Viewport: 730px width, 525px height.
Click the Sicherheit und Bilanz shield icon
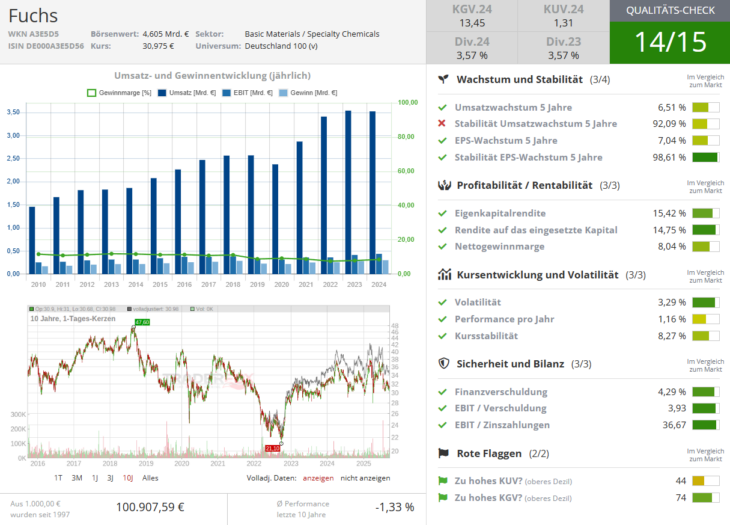(x=444, y=363)
